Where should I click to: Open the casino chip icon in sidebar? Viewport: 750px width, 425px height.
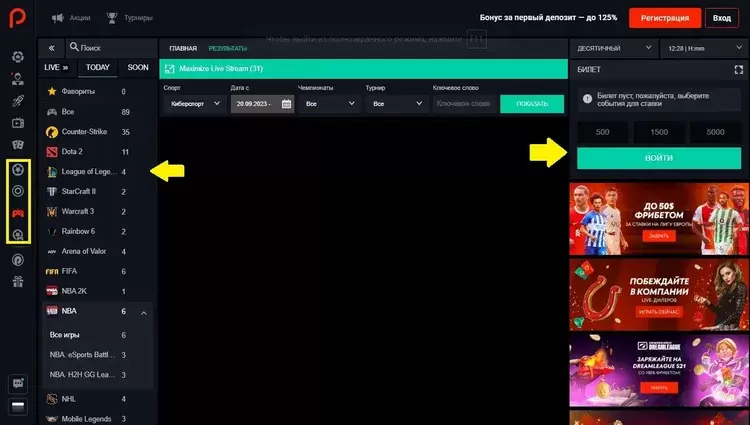pos(18,57)
